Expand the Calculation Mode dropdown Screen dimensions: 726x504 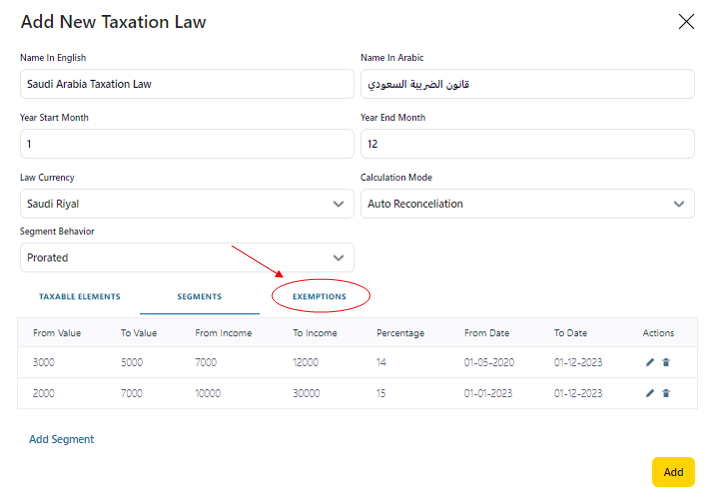[527, 204]
